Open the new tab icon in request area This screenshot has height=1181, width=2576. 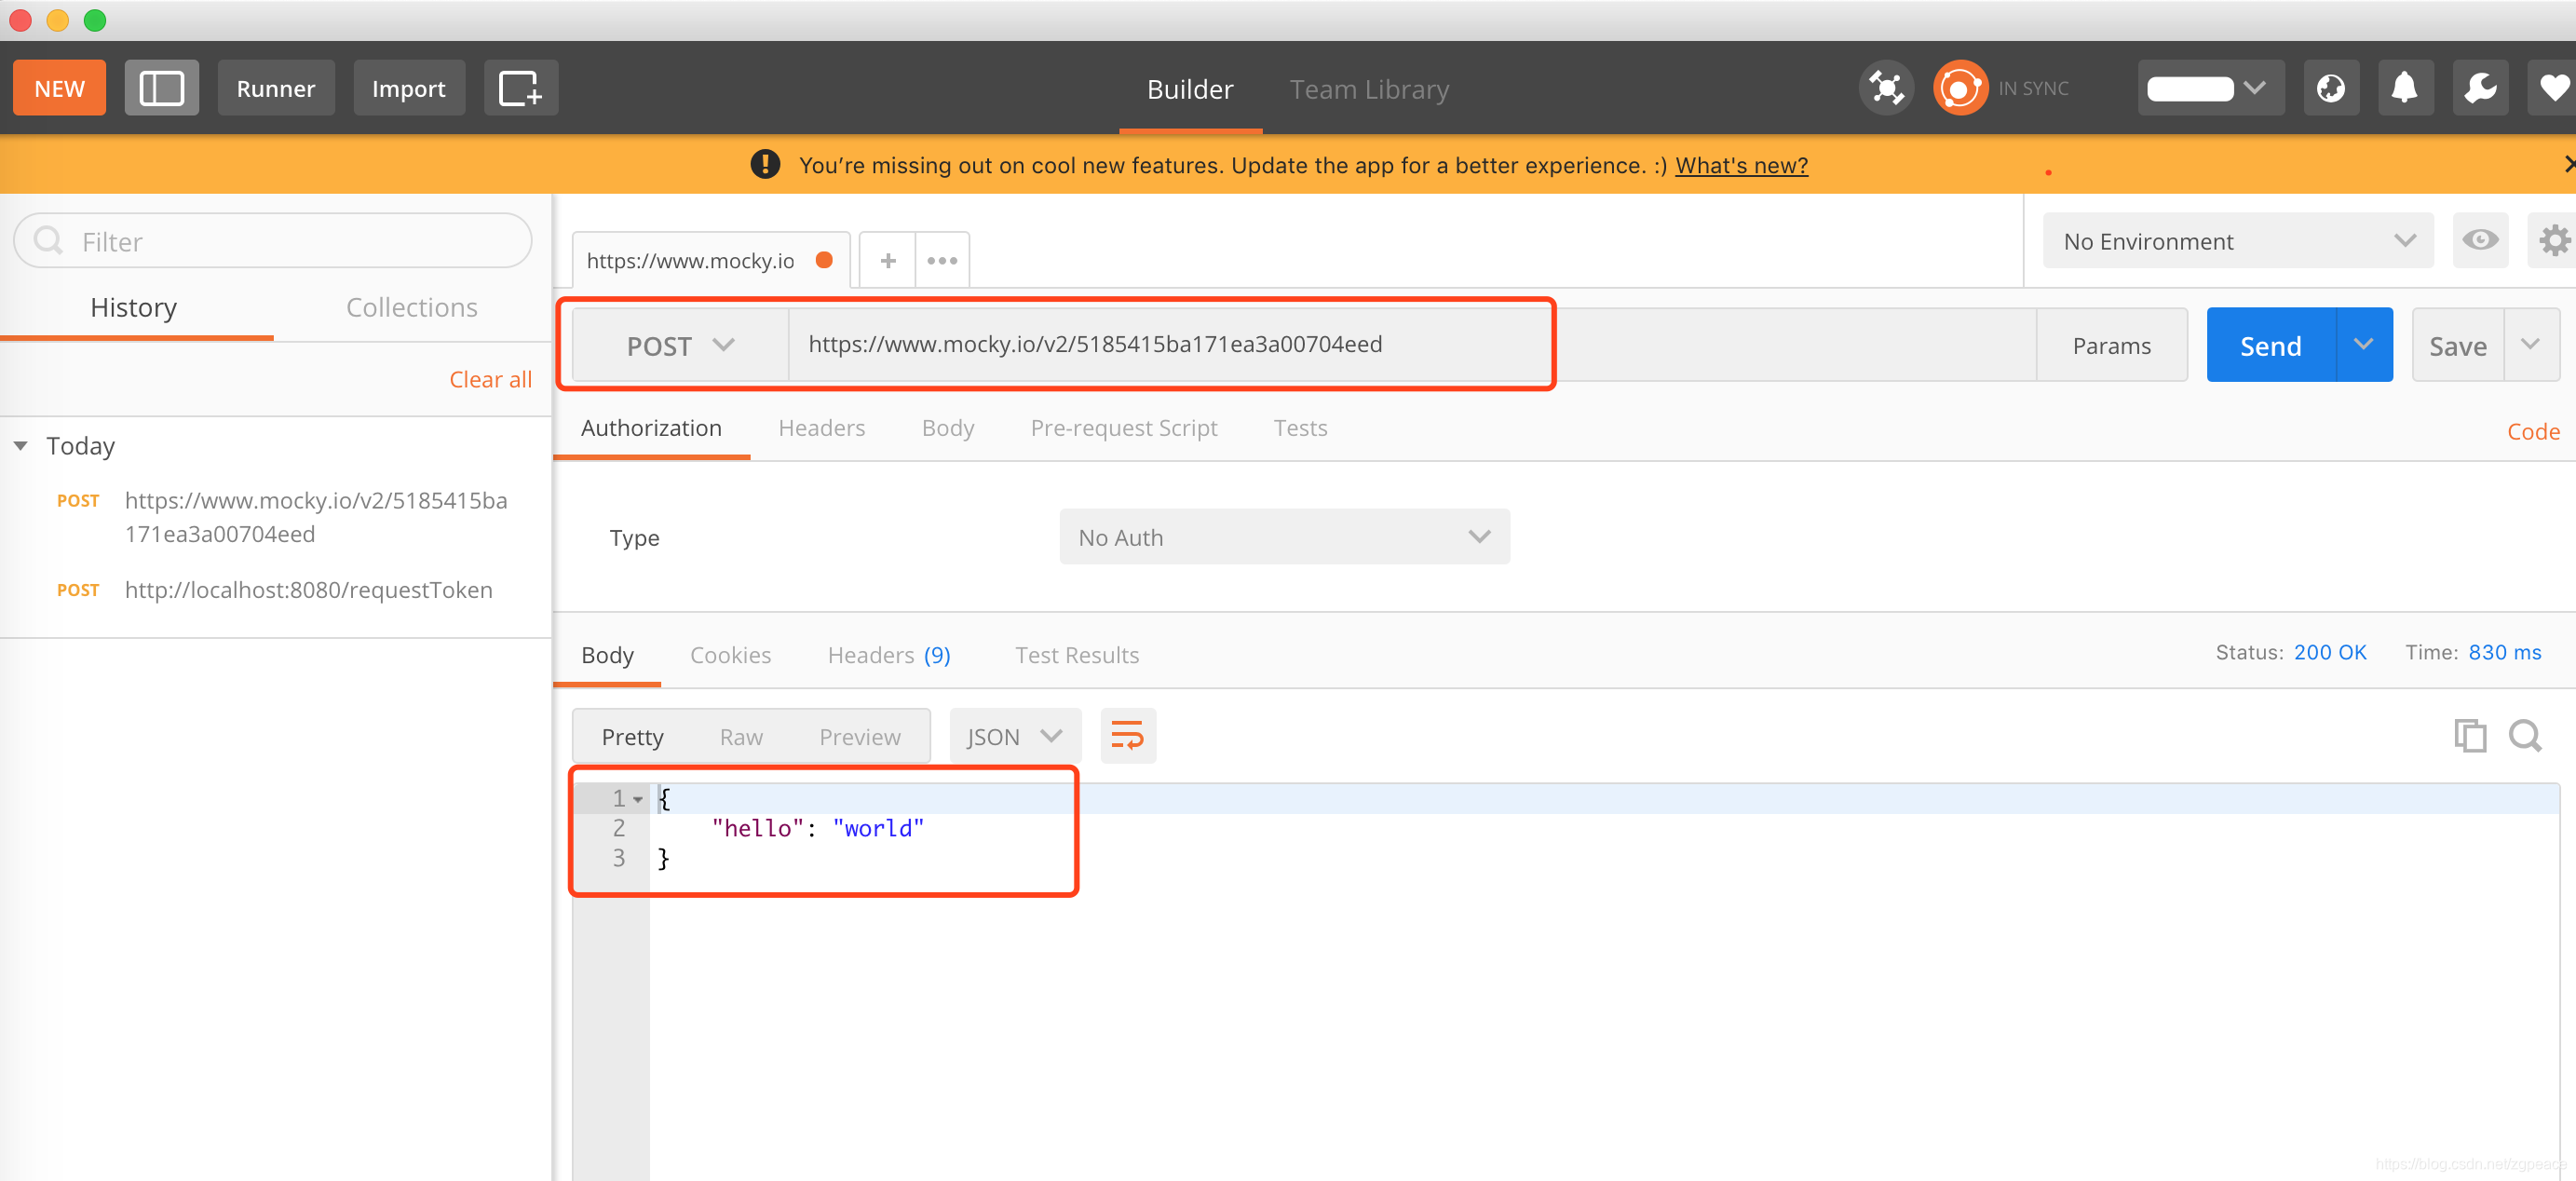886,260
